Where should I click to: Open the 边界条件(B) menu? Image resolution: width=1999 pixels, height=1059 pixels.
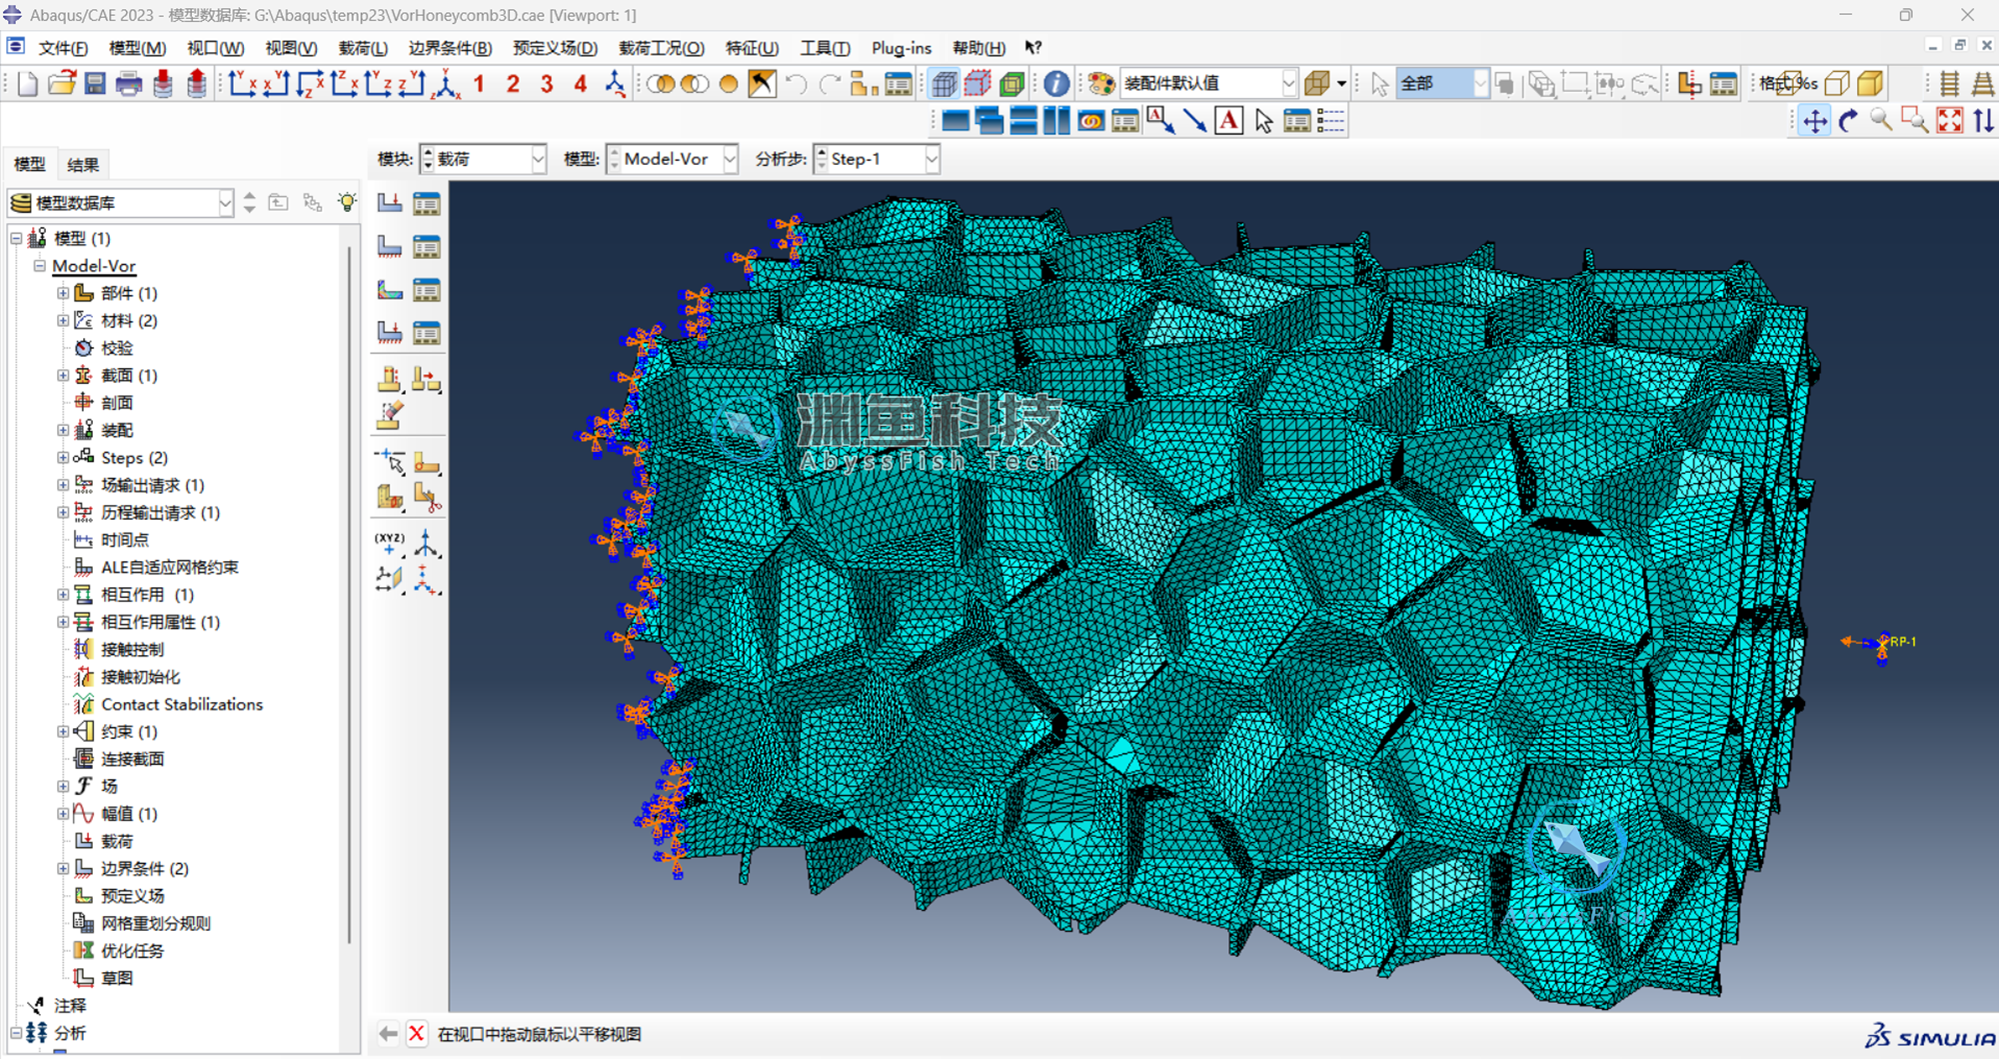(x=450, y=48)
